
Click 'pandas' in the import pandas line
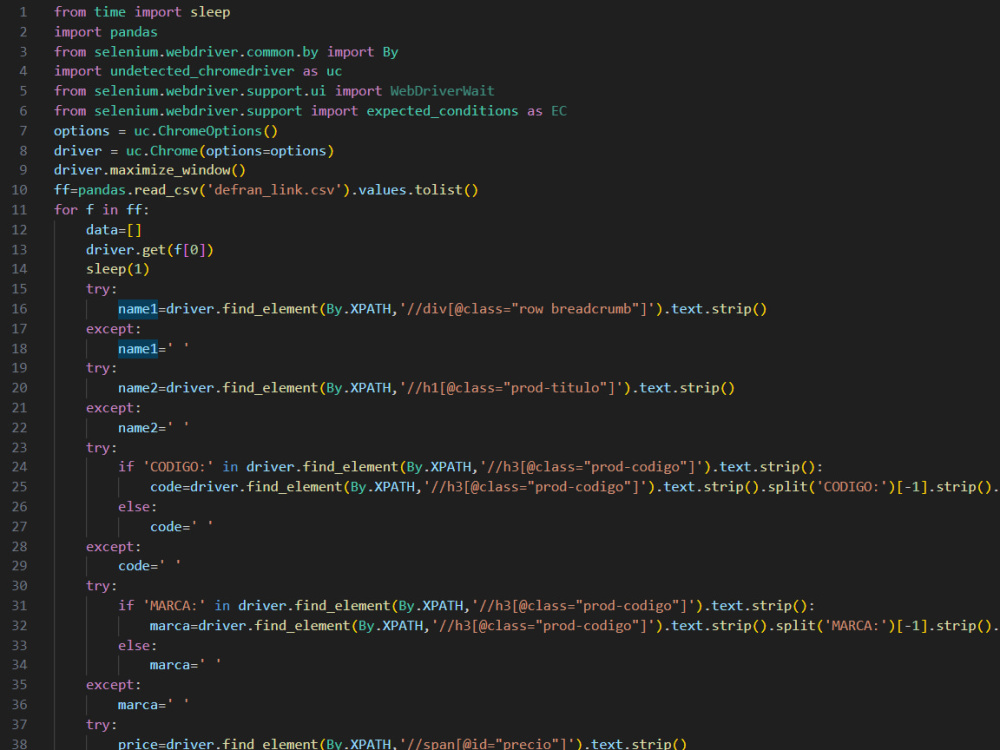click(133, 32)
